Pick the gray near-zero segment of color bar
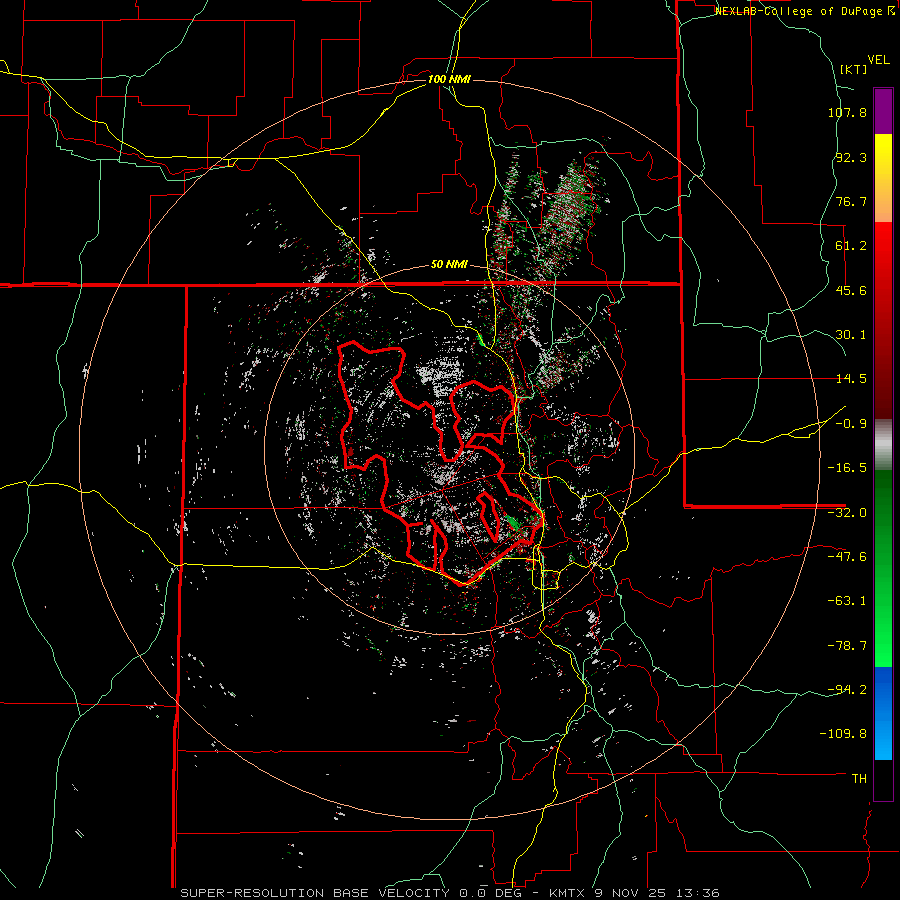Screen dimensions: 900x900 [883, 444]
